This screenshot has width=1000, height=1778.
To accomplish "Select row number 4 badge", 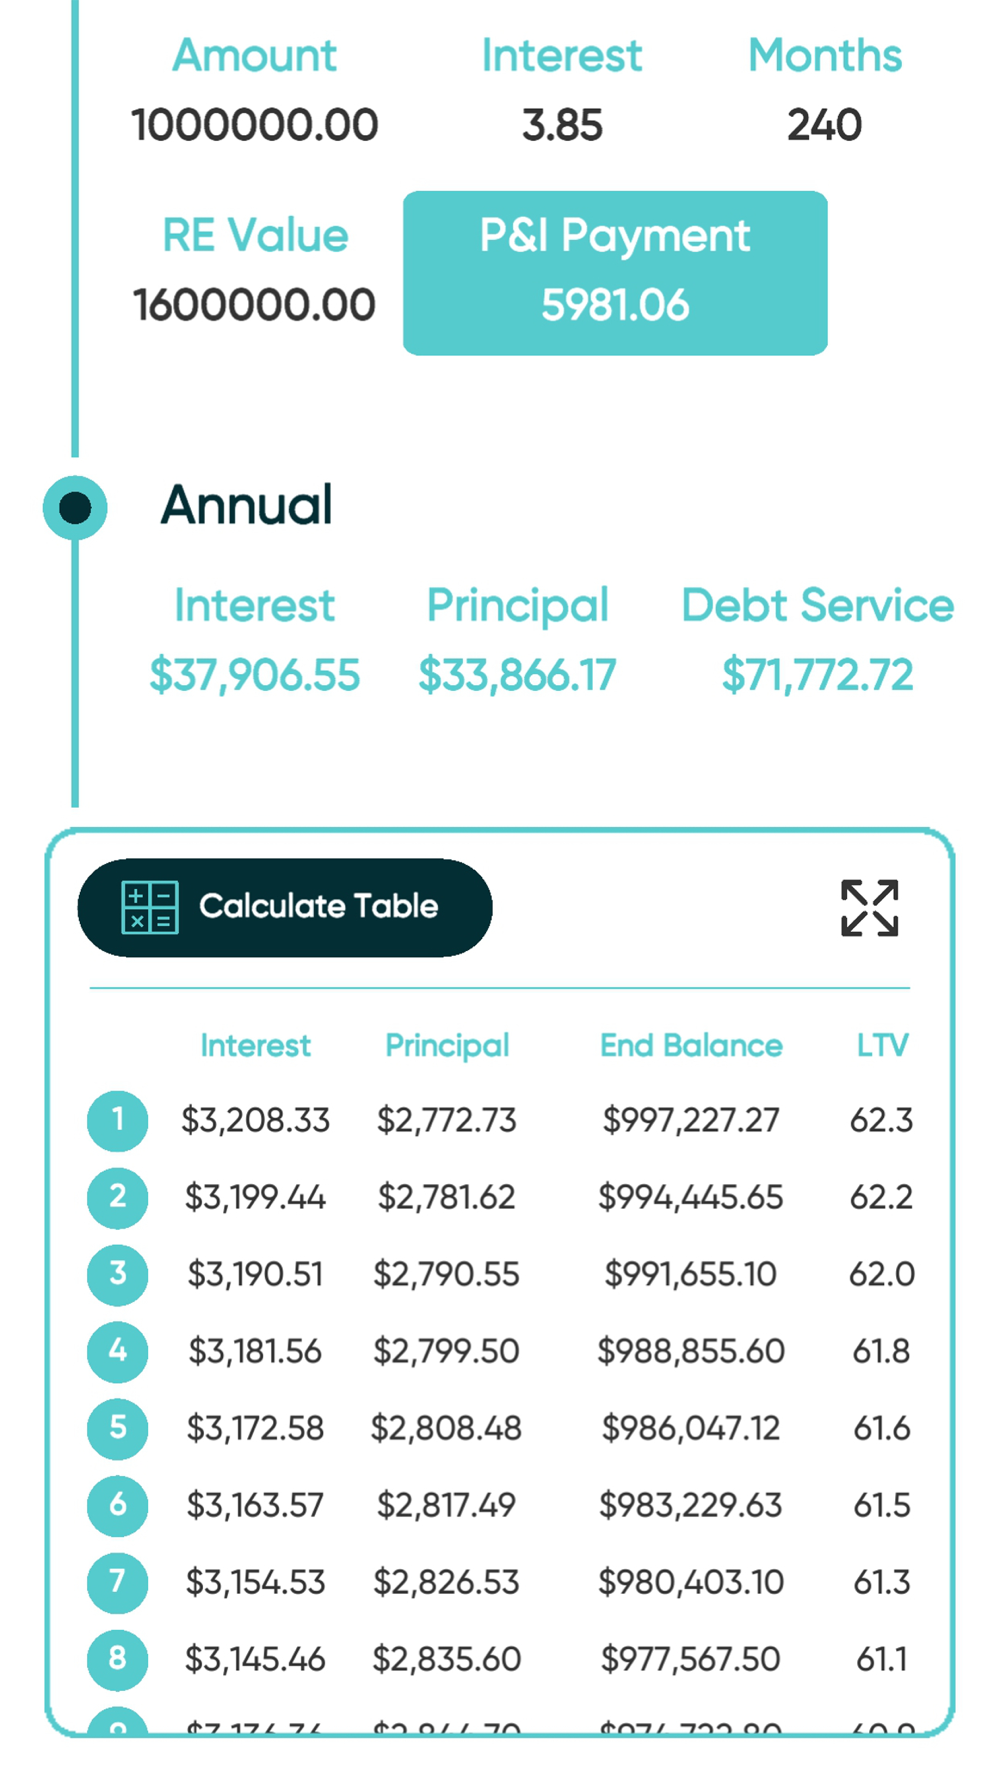I will [x=118, y=1351].
